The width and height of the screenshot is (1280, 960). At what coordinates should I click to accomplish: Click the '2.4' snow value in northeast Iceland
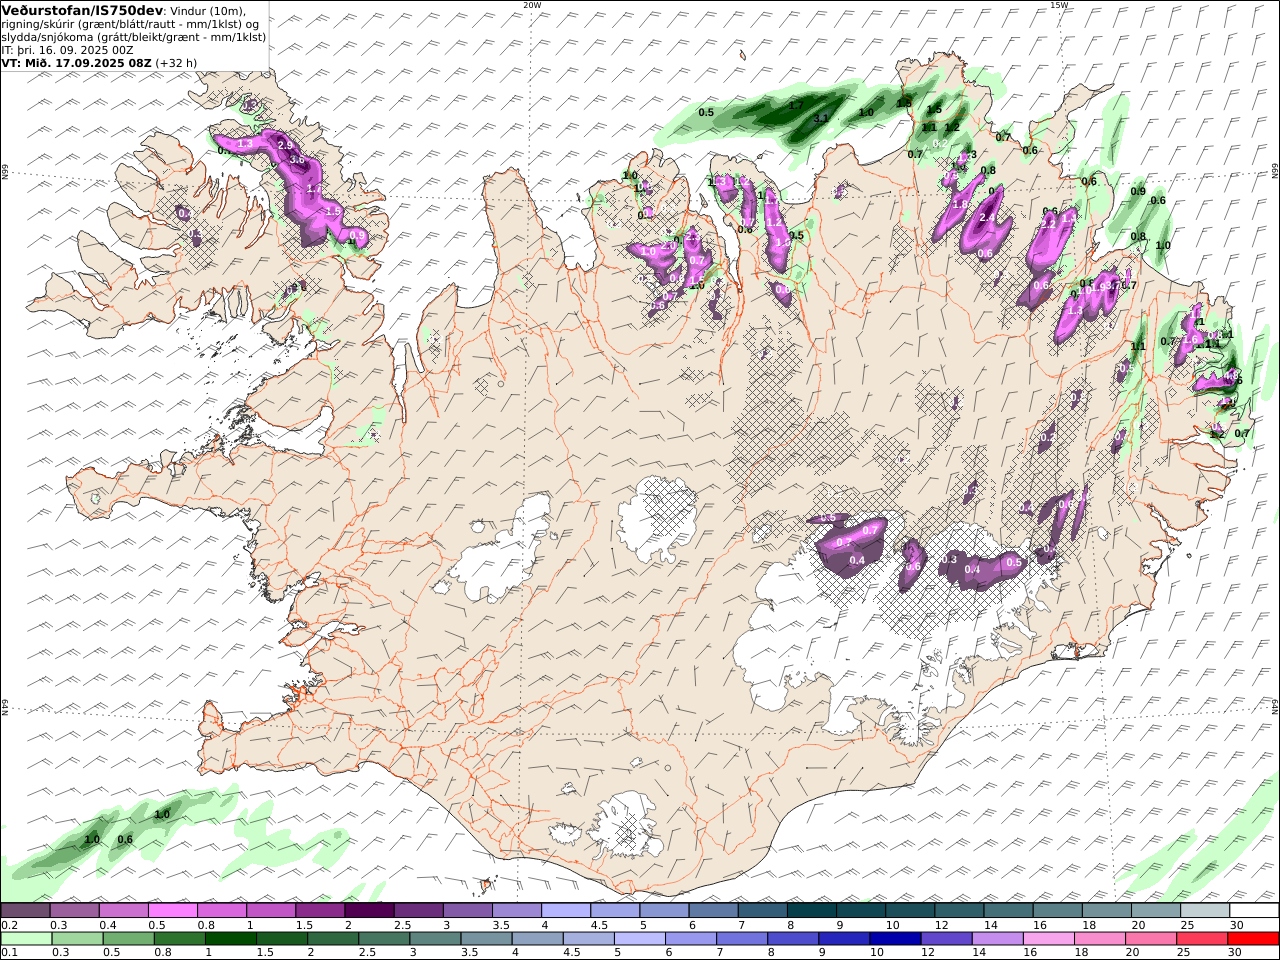point(985,218)
